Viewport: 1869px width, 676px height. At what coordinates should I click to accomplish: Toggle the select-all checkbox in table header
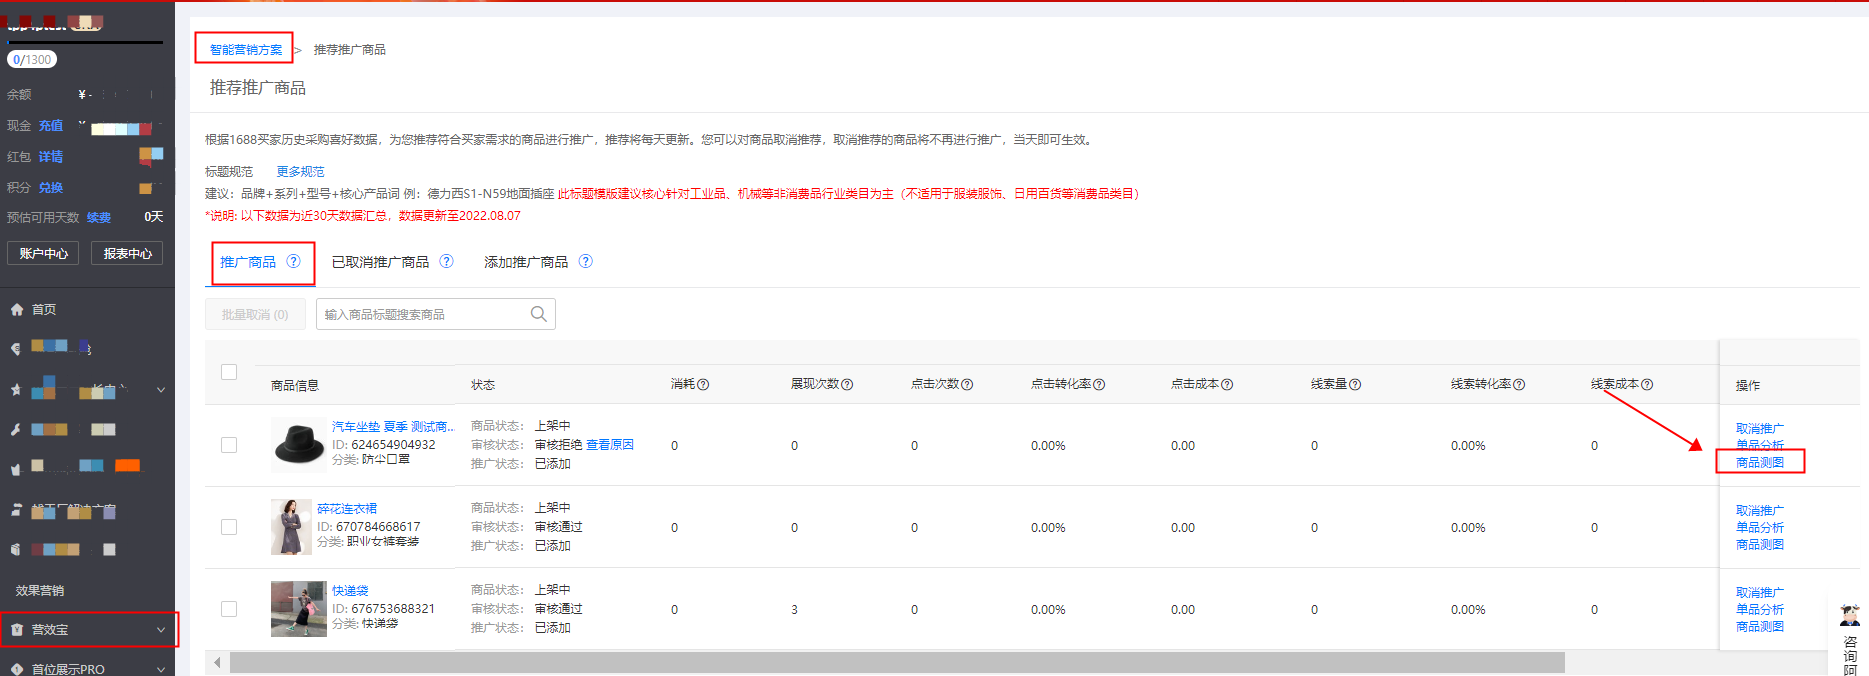229,372
